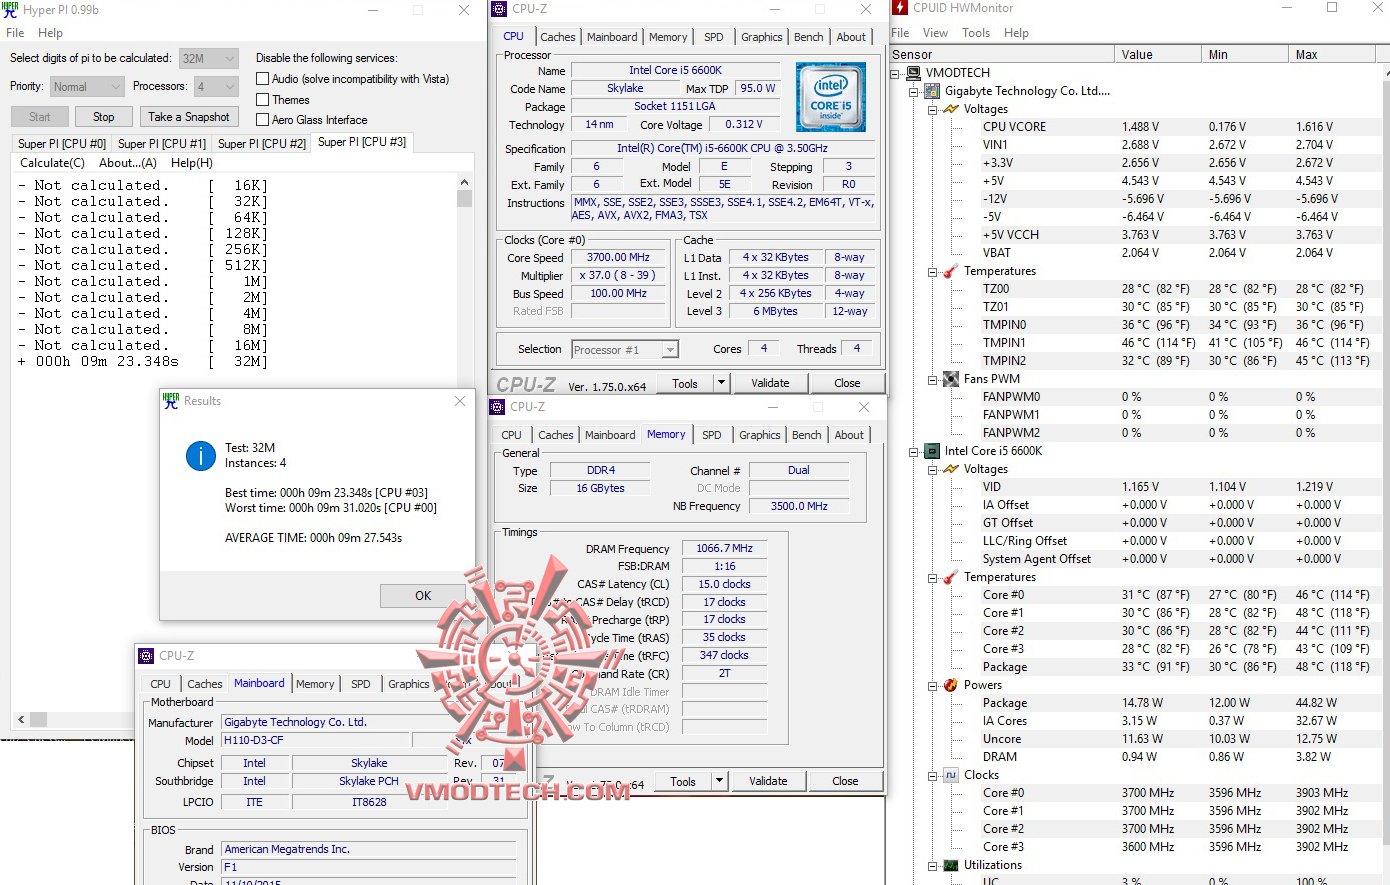
Task: Enable the Audio service checkbox
Action: [x=263, y=79]
